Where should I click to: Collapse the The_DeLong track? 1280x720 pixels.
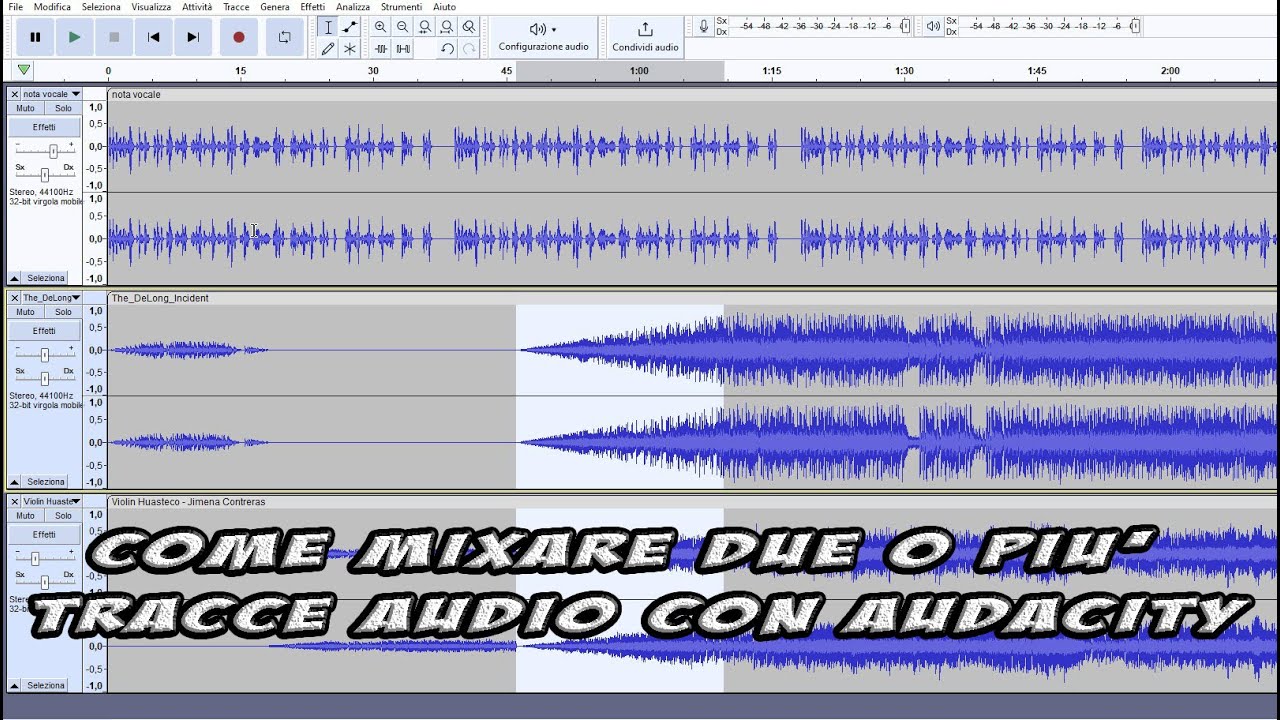point(15,482)
